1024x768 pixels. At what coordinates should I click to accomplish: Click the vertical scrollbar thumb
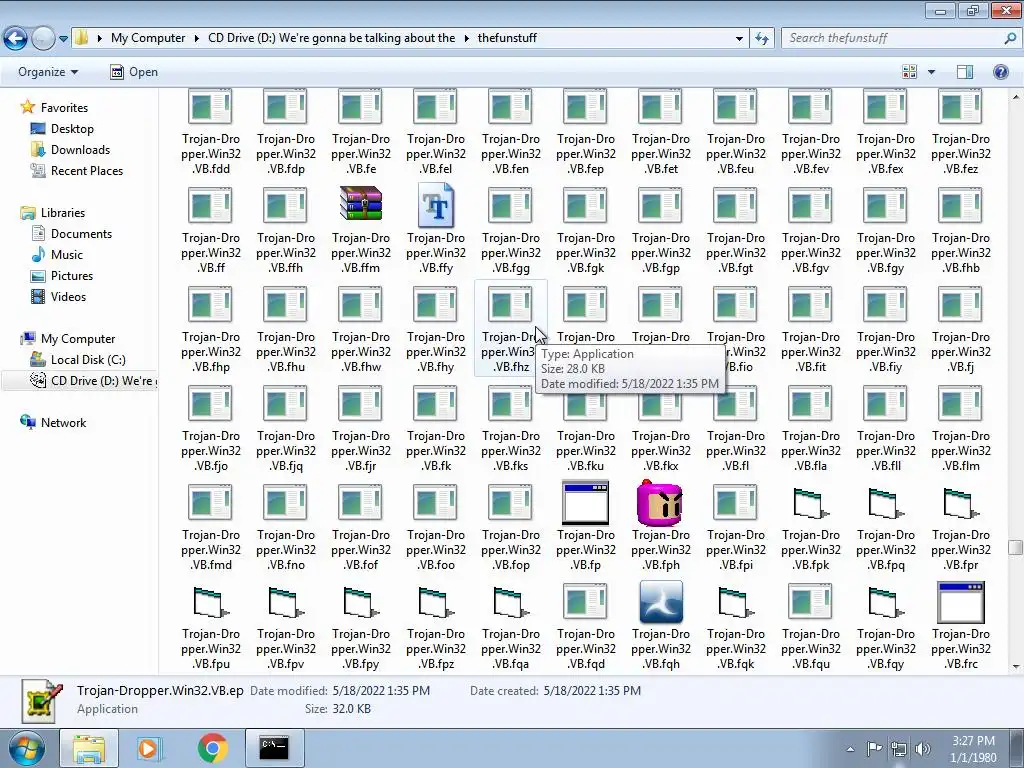(1016, 547)
